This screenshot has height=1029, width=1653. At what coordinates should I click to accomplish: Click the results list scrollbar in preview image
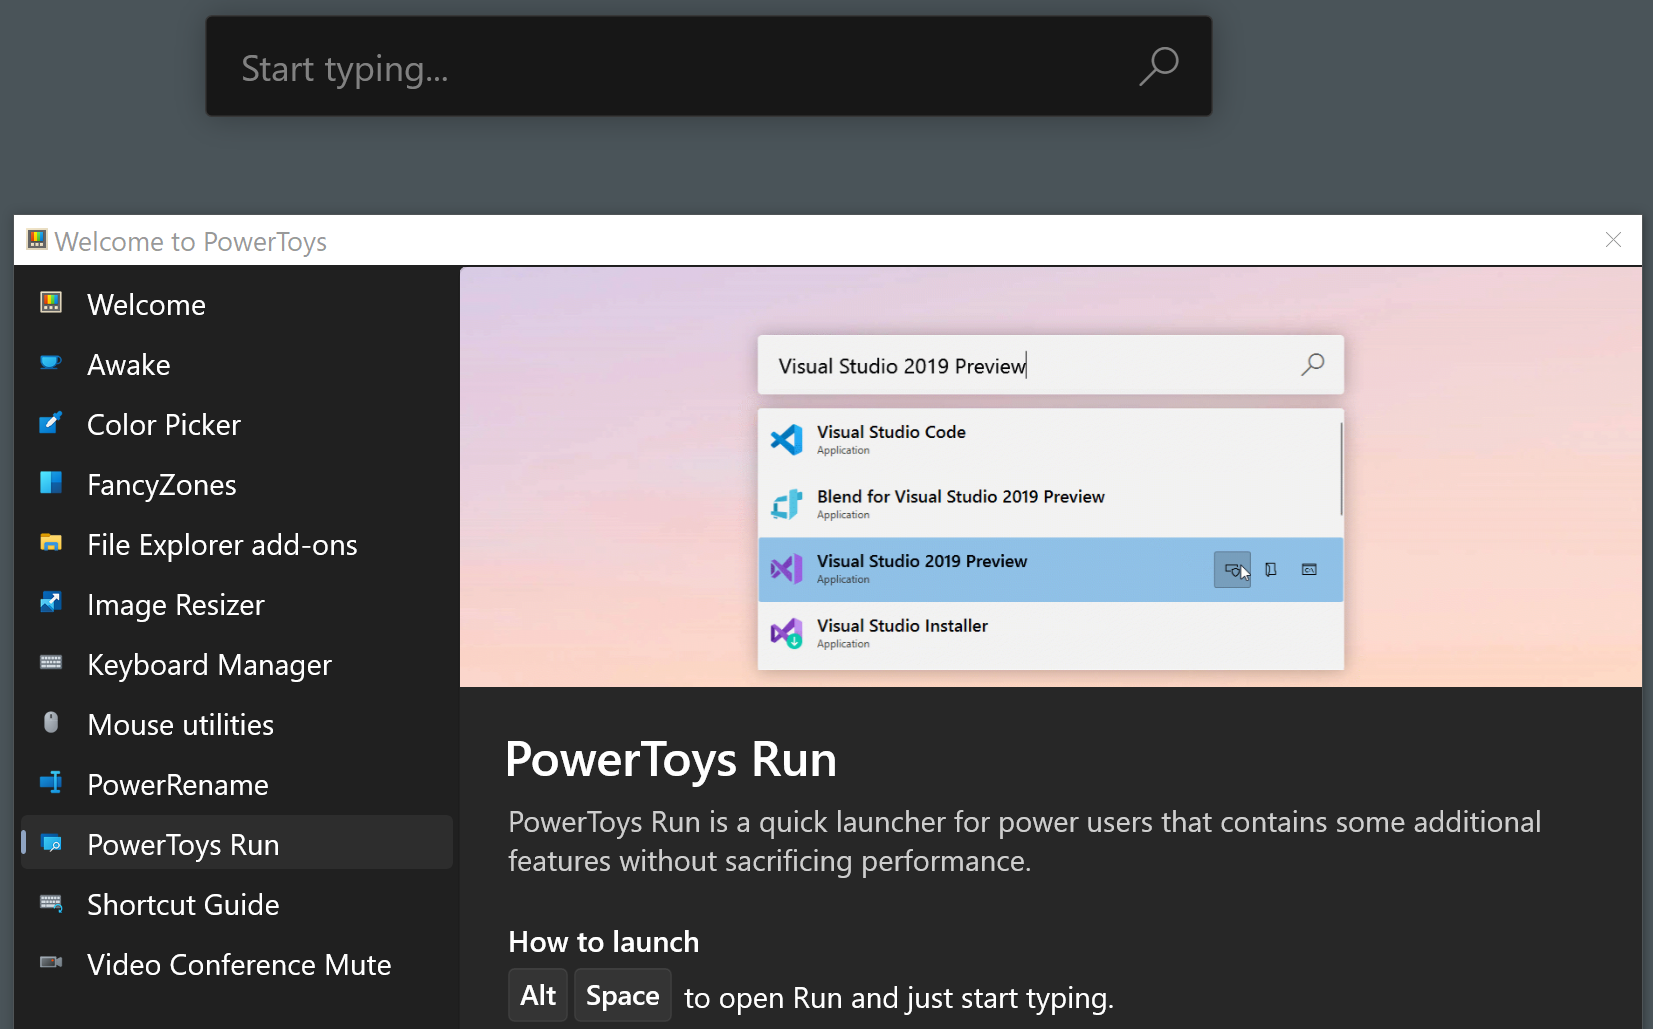[x=1340, y=469]
